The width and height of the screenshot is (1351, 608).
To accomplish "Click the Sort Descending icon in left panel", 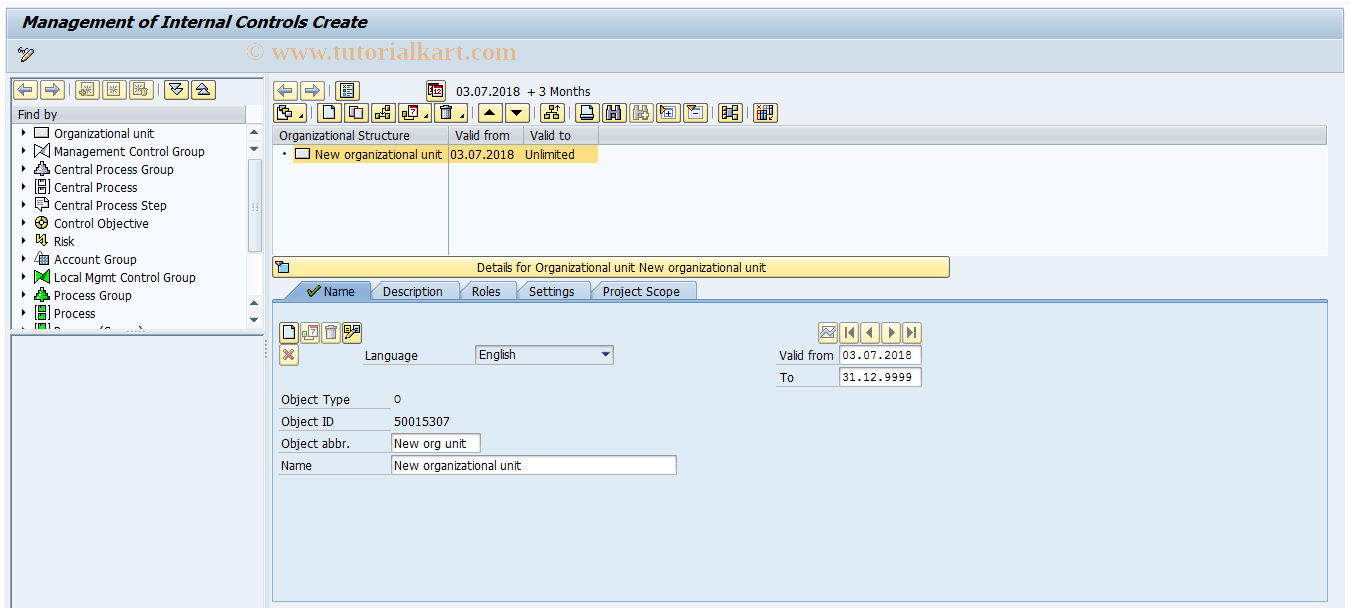I will (x=176, y=89).
